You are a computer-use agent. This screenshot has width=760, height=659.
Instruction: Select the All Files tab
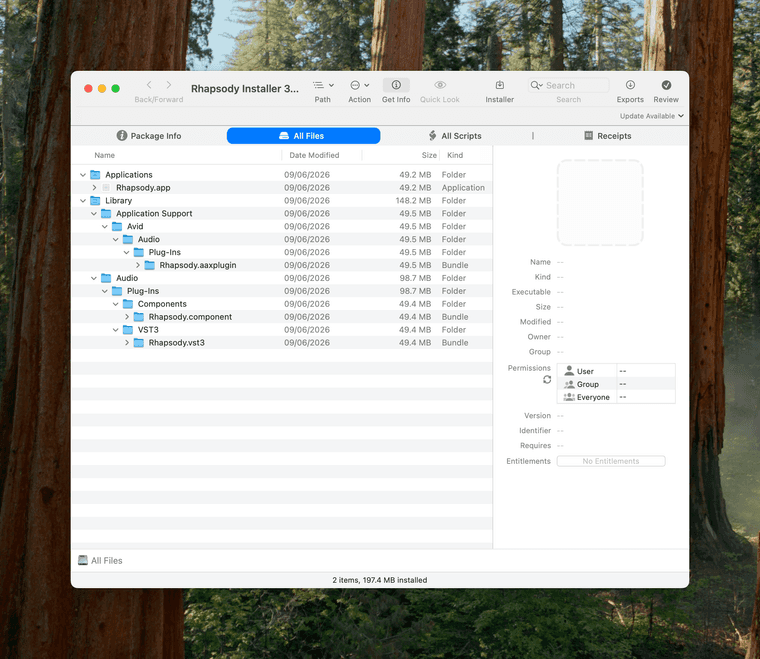coord(303,136)
